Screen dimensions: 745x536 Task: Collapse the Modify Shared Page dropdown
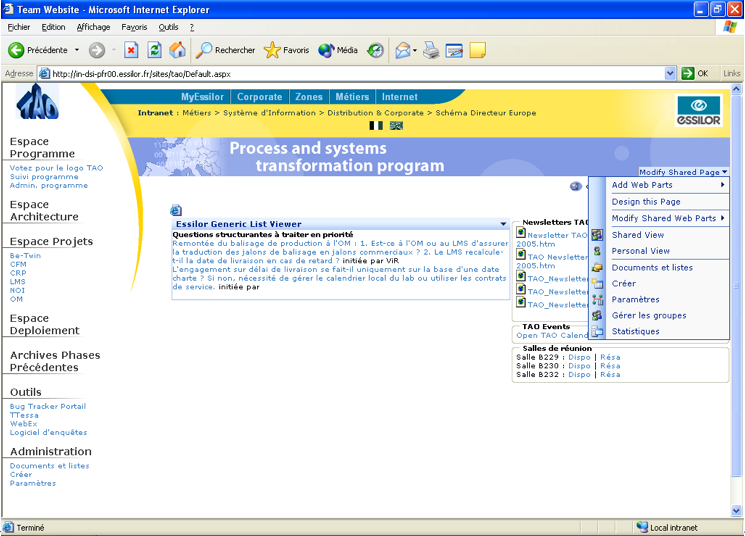tap(683, 172)
